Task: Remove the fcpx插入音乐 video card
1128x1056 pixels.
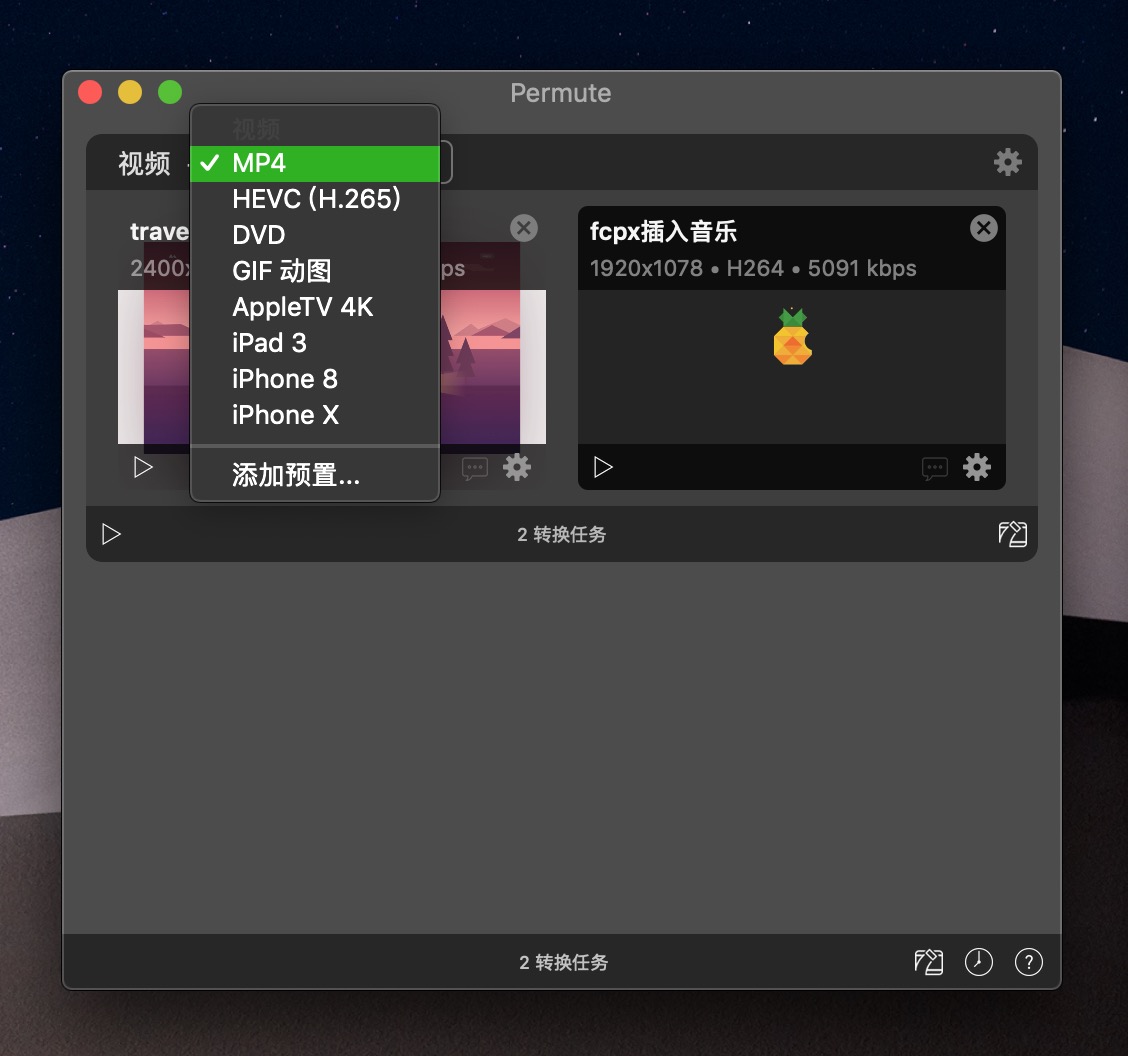Action: point(983,228)
